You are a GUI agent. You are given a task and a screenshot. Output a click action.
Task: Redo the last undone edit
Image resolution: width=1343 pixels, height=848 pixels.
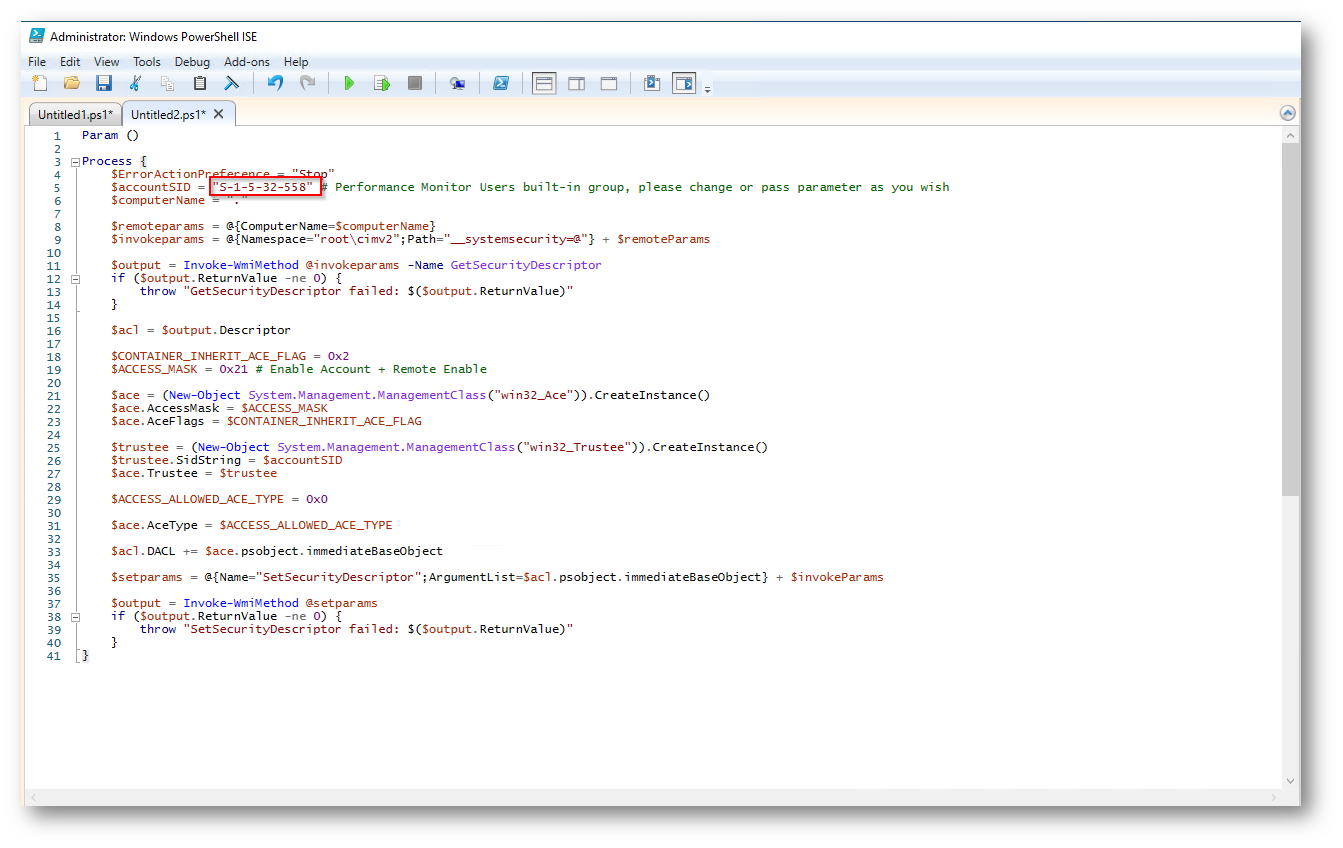click(307, 83)
